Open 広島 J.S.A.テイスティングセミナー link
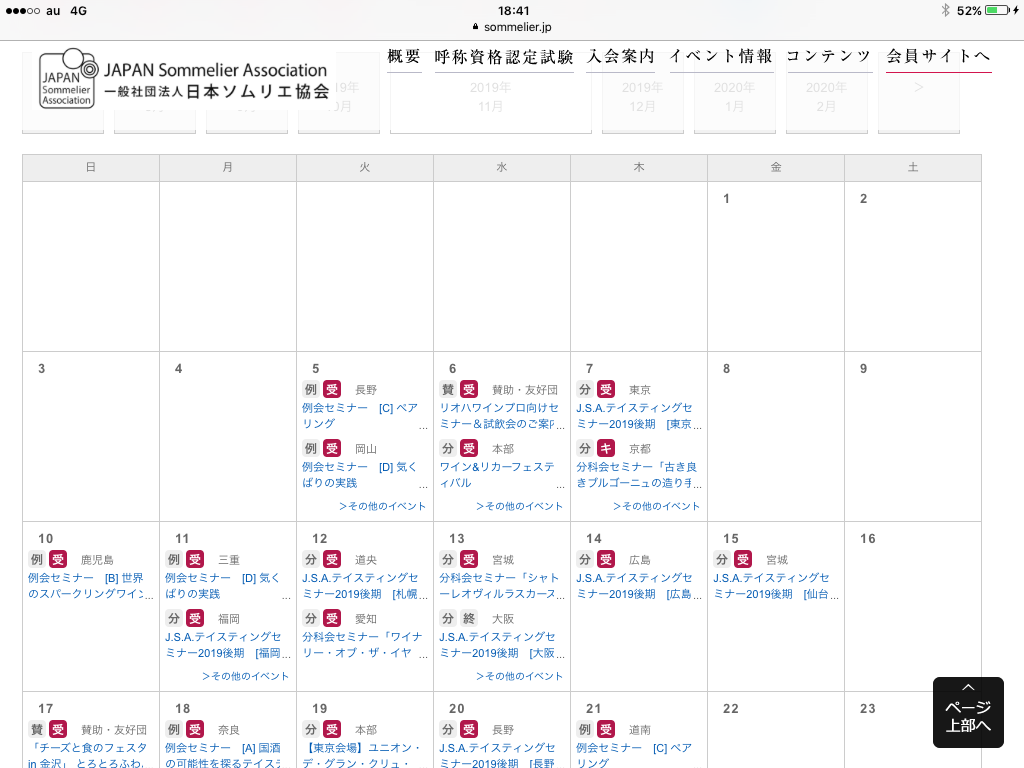 [637, 586]
